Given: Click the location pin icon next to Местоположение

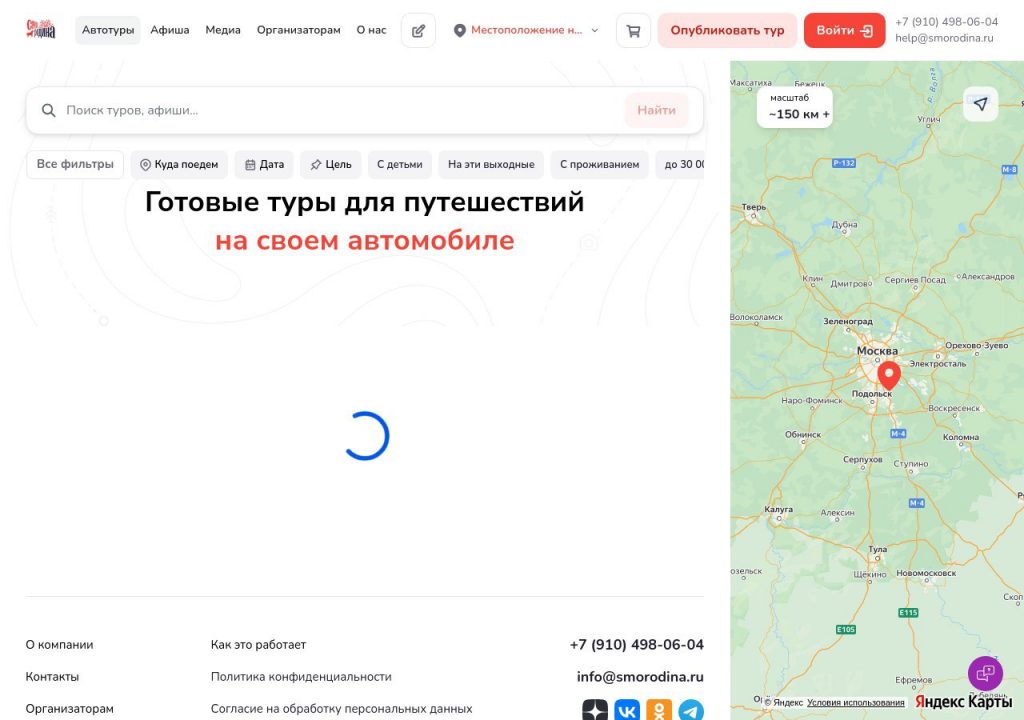Looking at the screenshot, I should click(x=459, y=30).
